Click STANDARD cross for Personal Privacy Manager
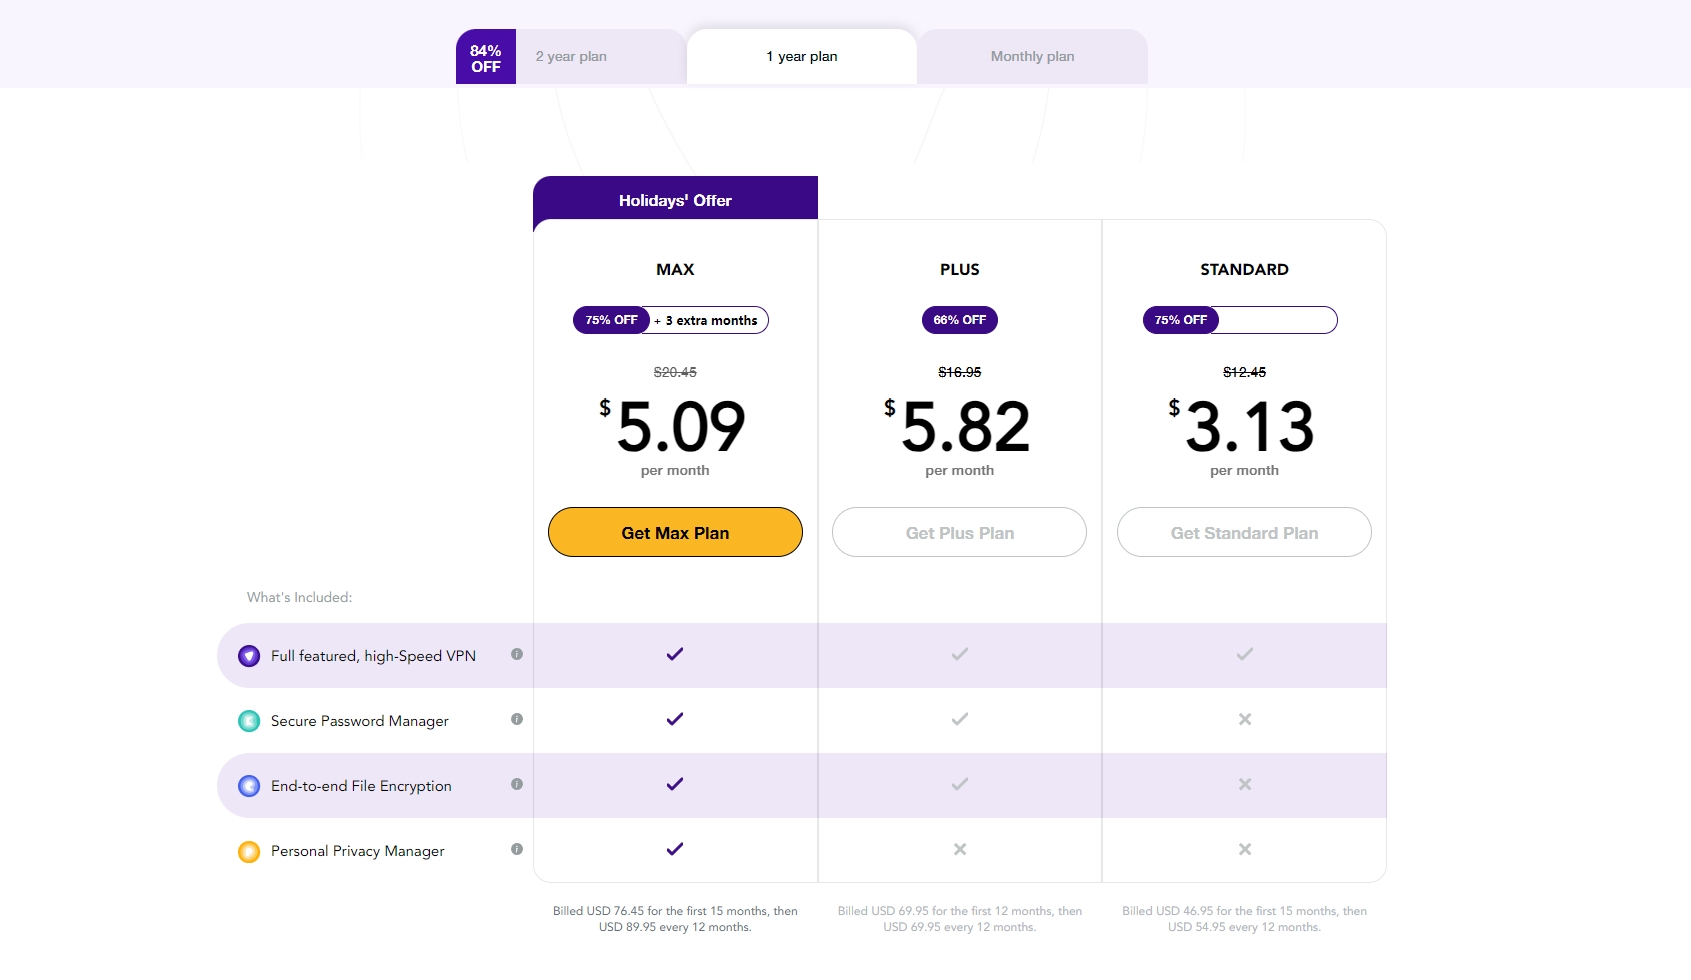1691x980 pixels. click(x=1245, y=849)
